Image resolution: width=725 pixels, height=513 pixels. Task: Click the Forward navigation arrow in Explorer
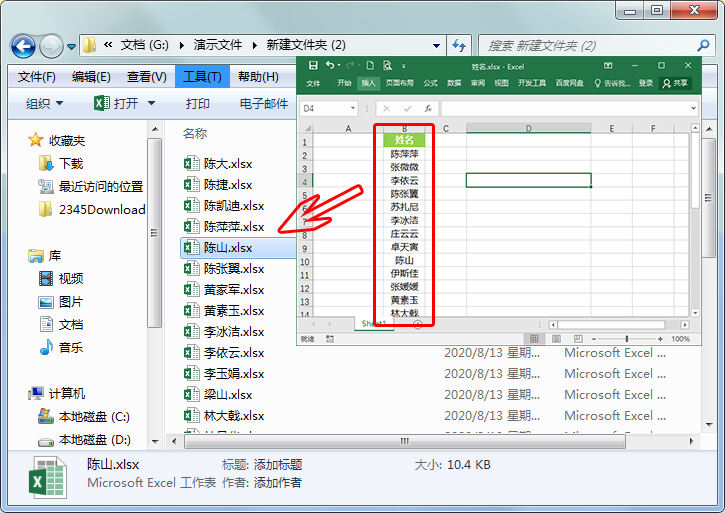click(51, 46)
